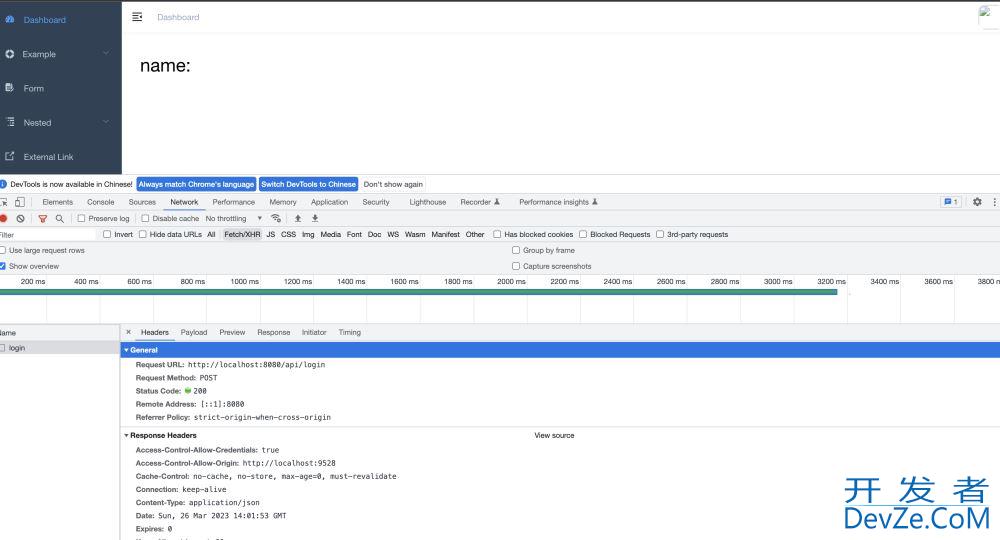Filter requests by CSS type
The image size is (1000, 540).
tap(288, 235)
